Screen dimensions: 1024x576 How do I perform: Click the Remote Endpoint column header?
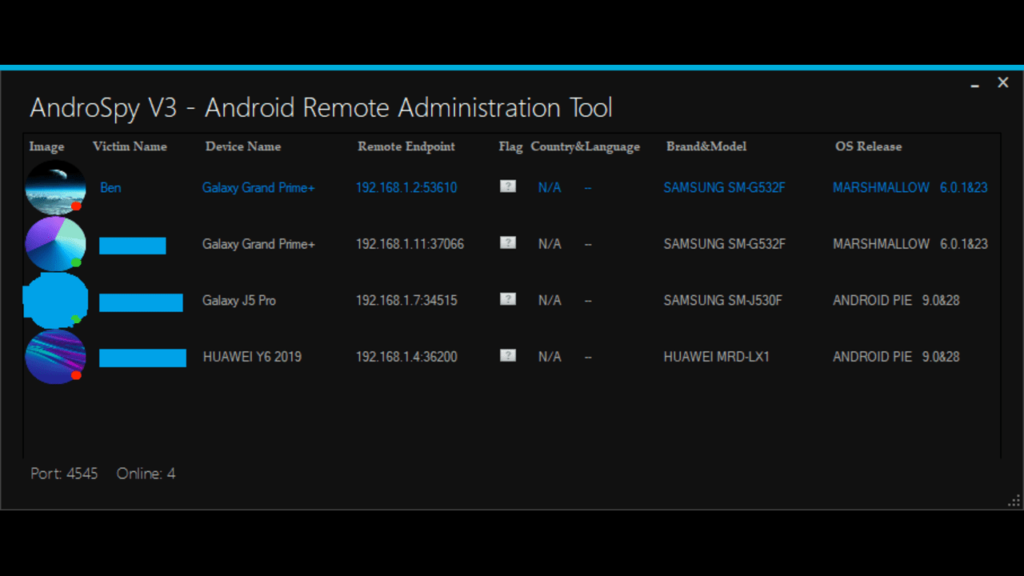point(406,147)
